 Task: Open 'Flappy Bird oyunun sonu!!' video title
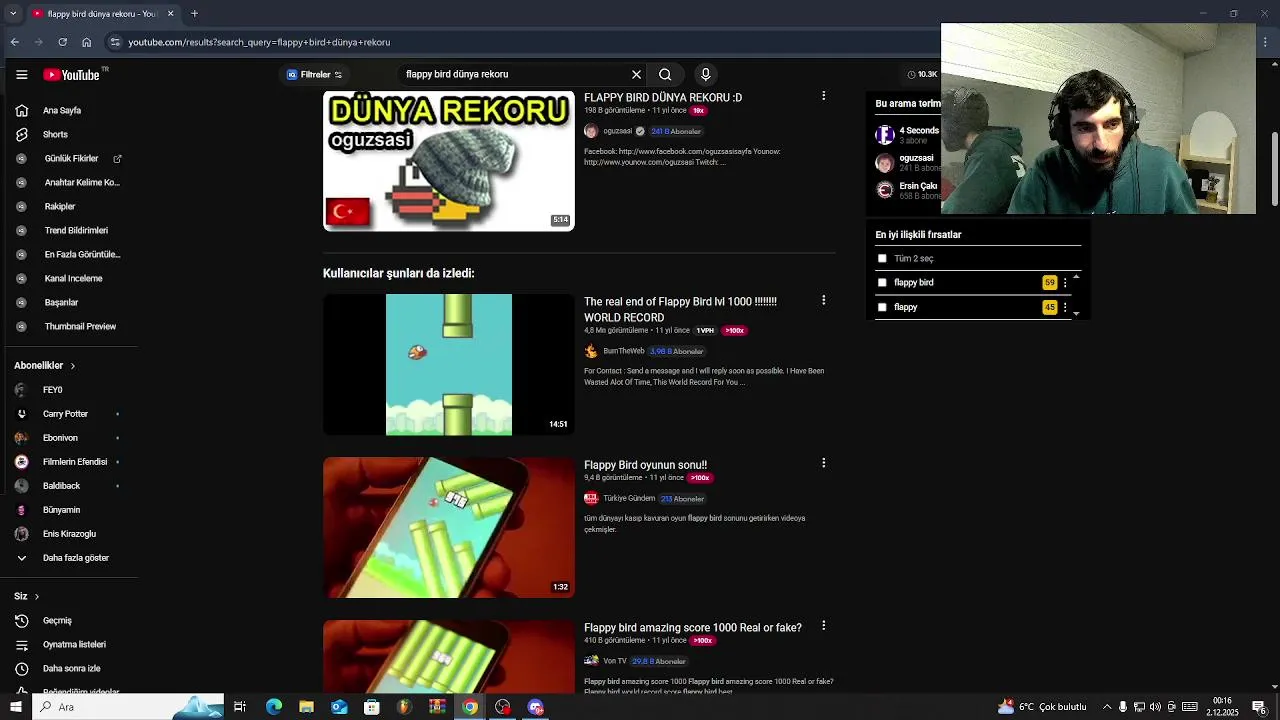(645, 465)
